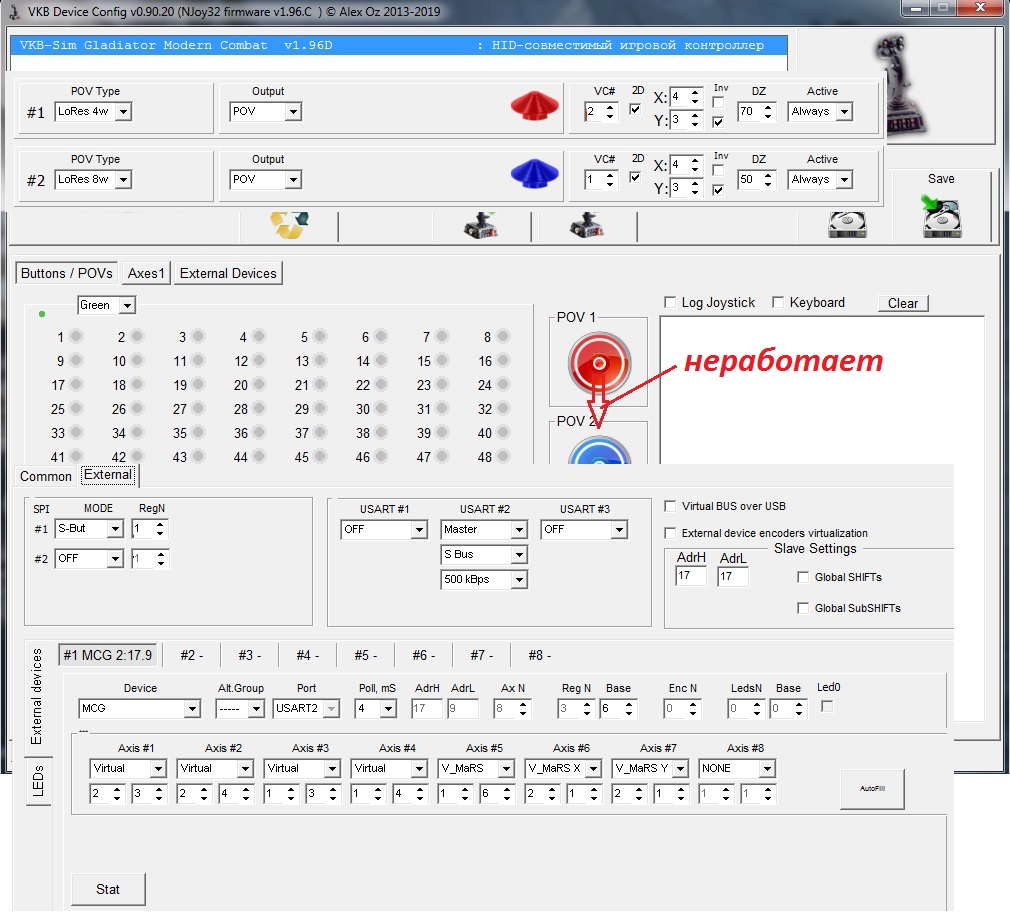Increase DZ value for POV #1
Screen dimensions: 1010x917
tap(768, 108)
